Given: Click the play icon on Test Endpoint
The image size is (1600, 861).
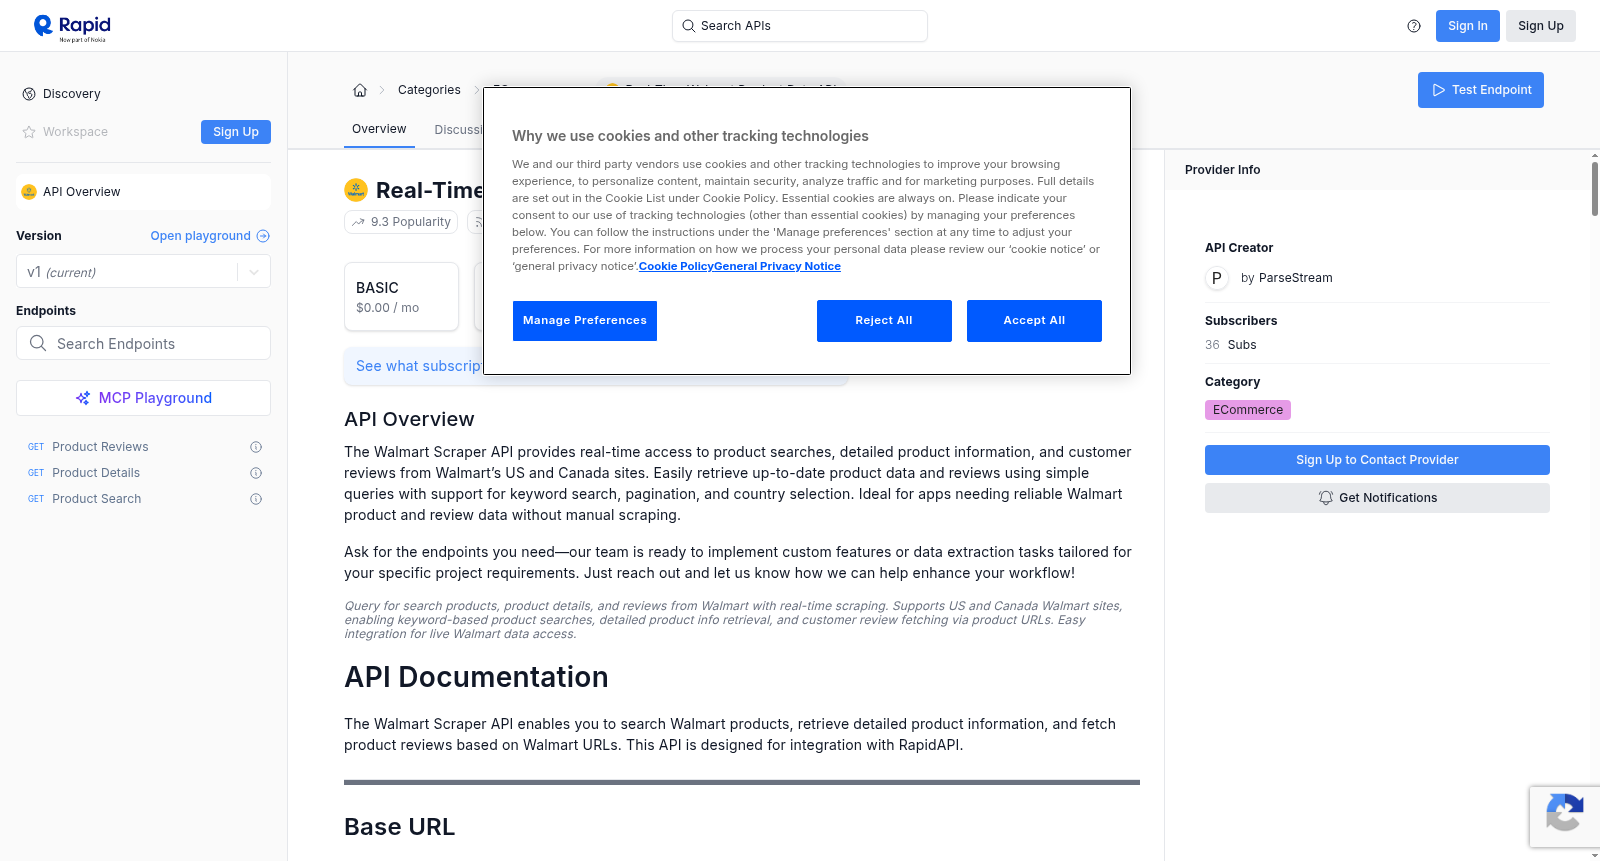Looking at the screenshot, I should [x=1439, y=90].
